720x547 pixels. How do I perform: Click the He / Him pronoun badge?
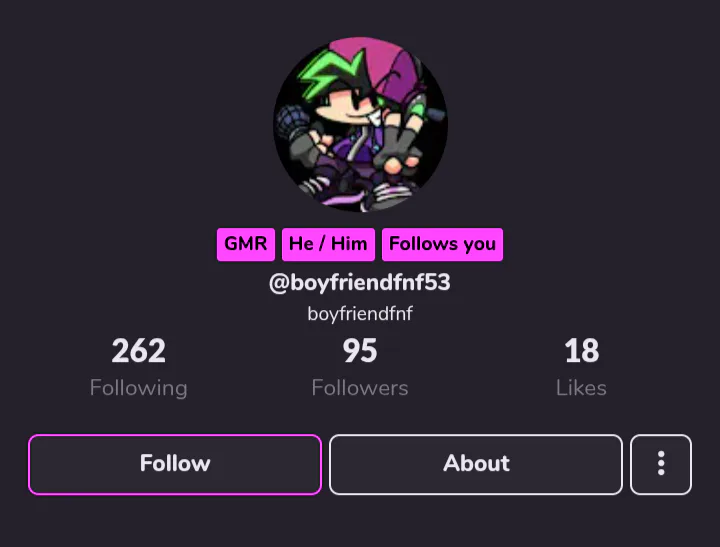[x=328, y=244]
